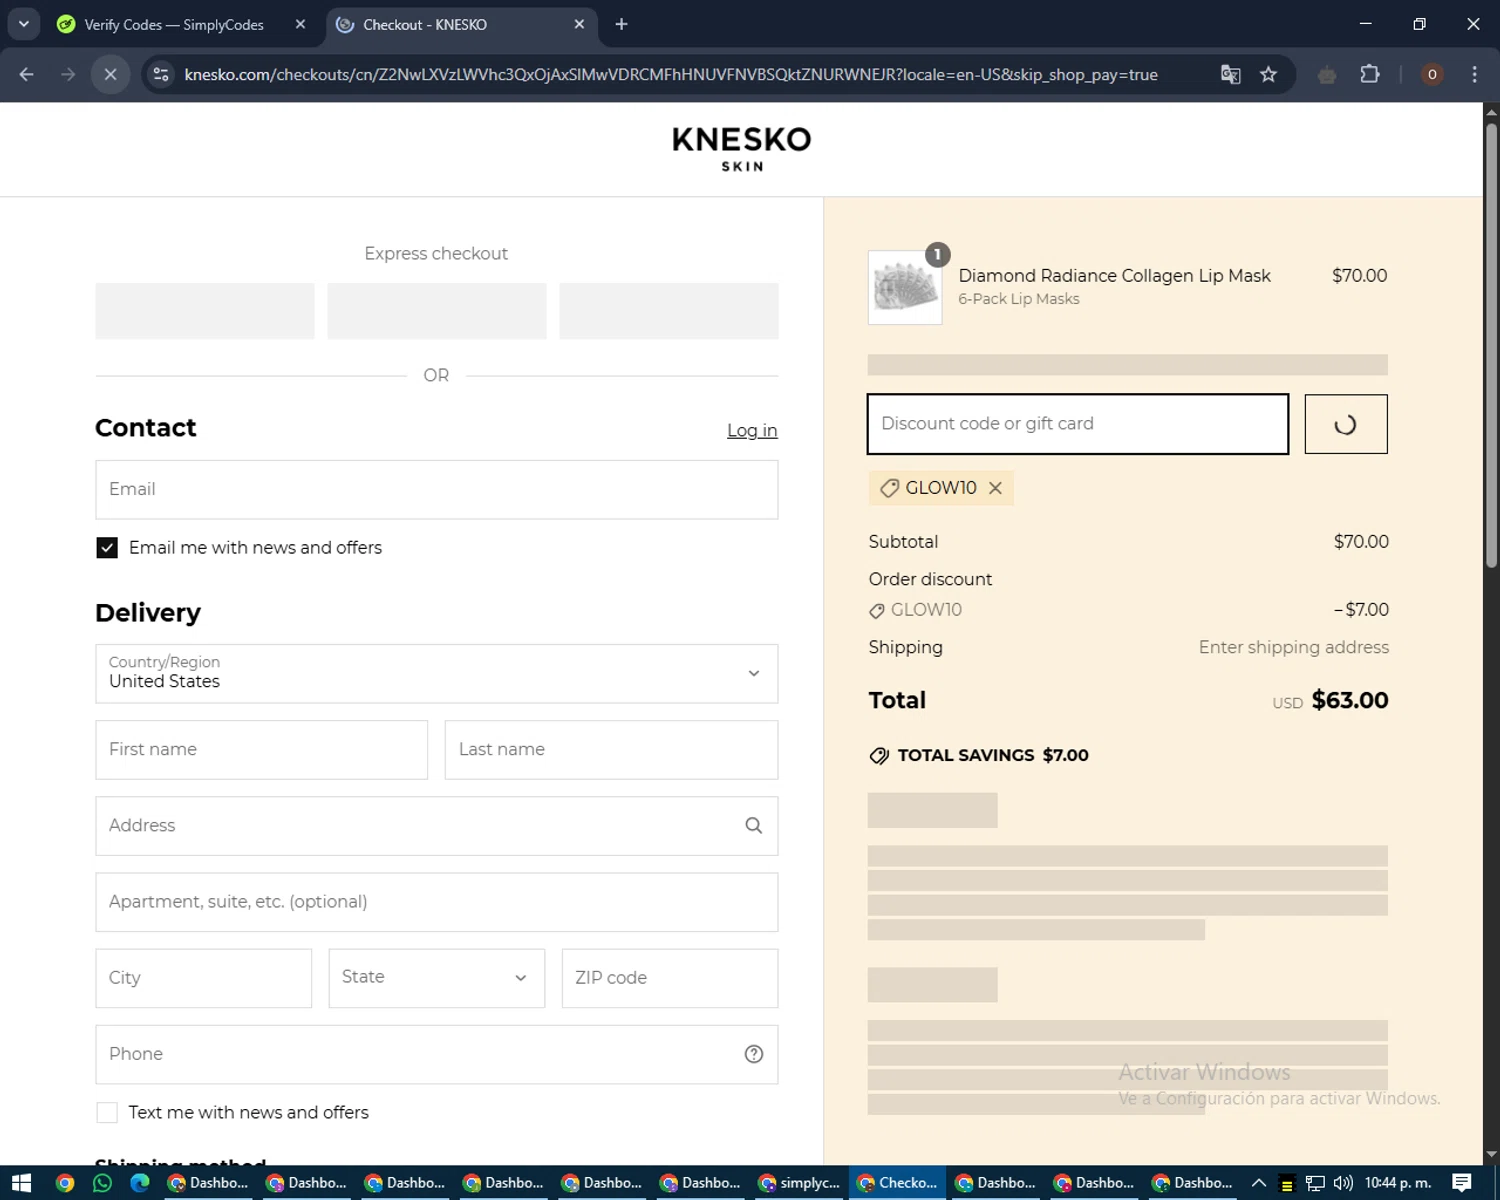Click the Checko... taskbar window button
The image size is (1500, 1200).
(897, 1183)
